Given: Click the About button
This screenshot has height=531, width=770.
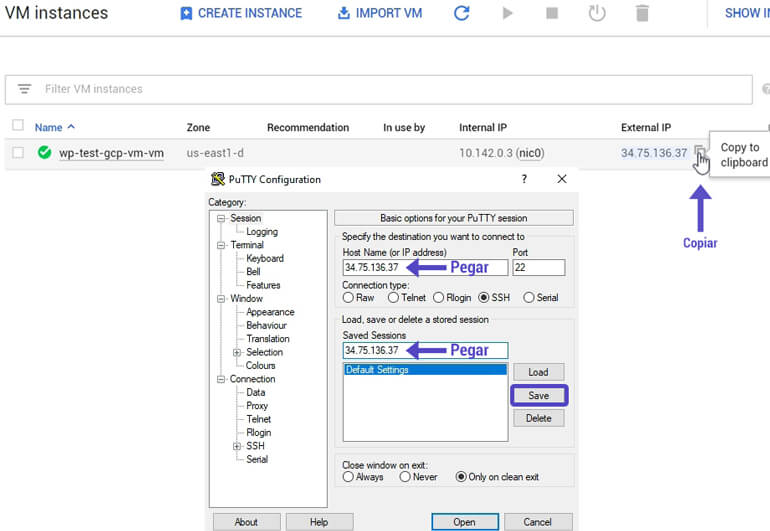Looking at the screenshot, I should [247, 522].
